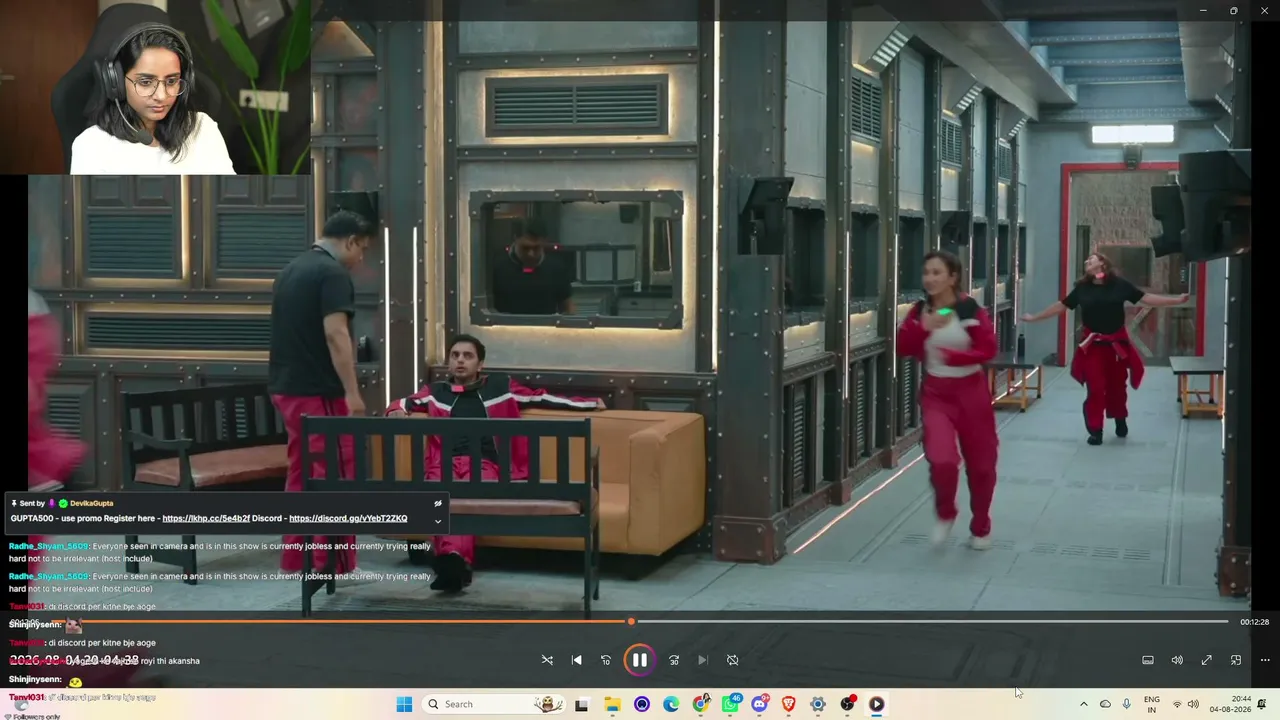The width and height of the screenshot is (1280, 720).
Task: Open the Wi-Fi network tray icon
Action: pos(1177,704)
